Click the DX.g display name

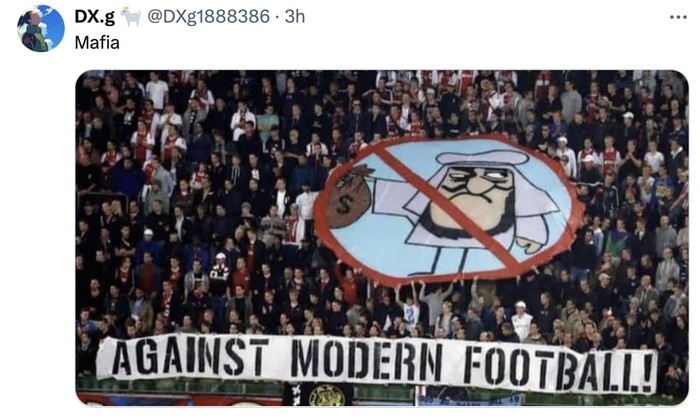point(94,17)
